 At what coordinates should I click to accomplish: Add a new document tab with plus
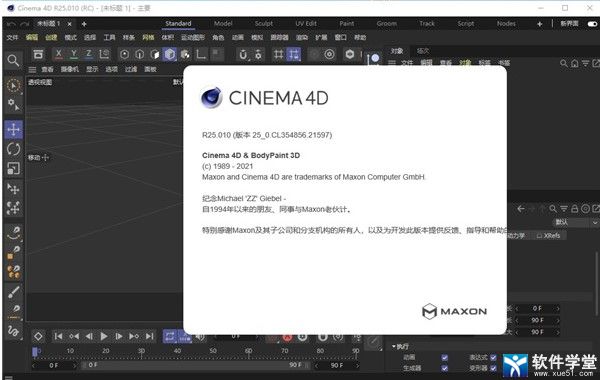coord(84,24)
